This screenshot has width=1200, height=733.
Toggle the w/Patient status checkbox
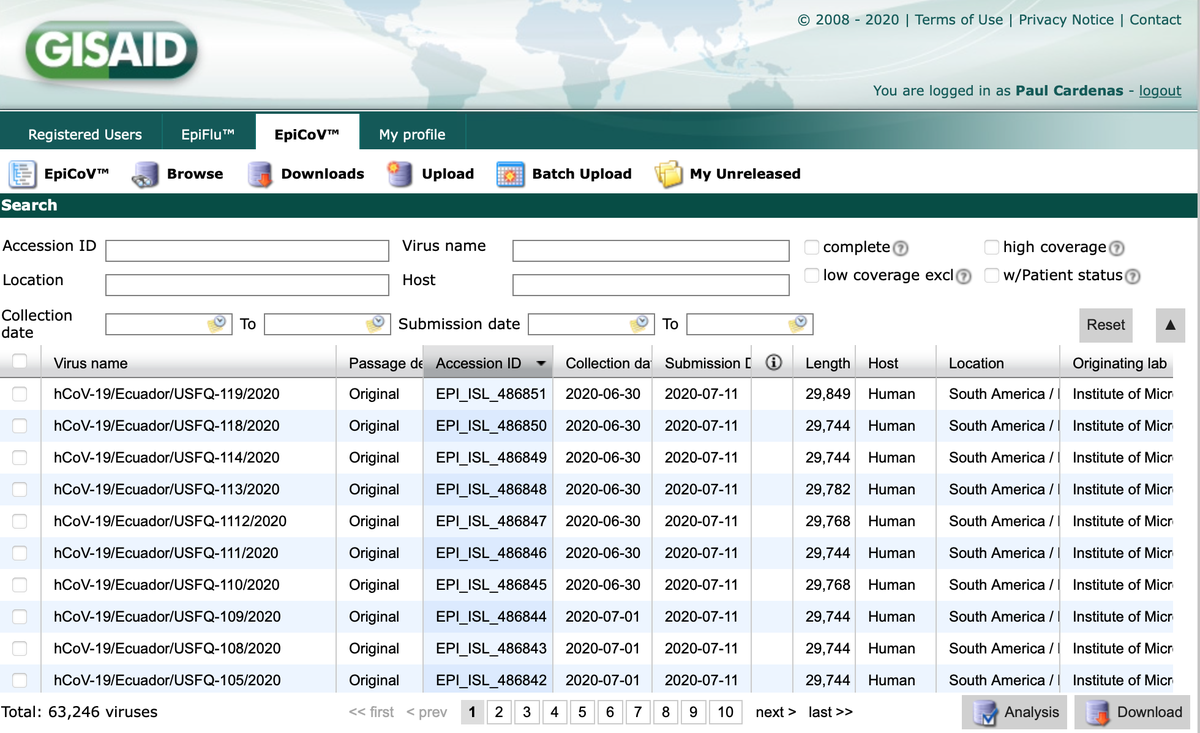click(992, 275)
